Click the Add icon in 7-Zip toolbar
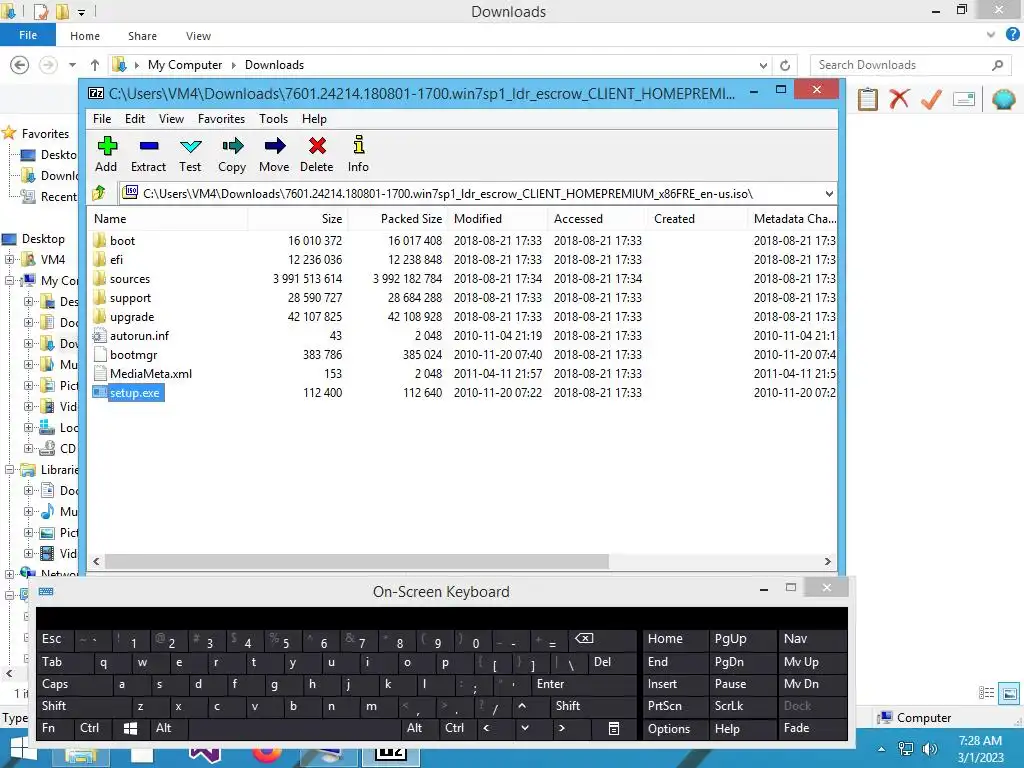1024x768 pixels. pyautogui.click(x=107, y=146)
